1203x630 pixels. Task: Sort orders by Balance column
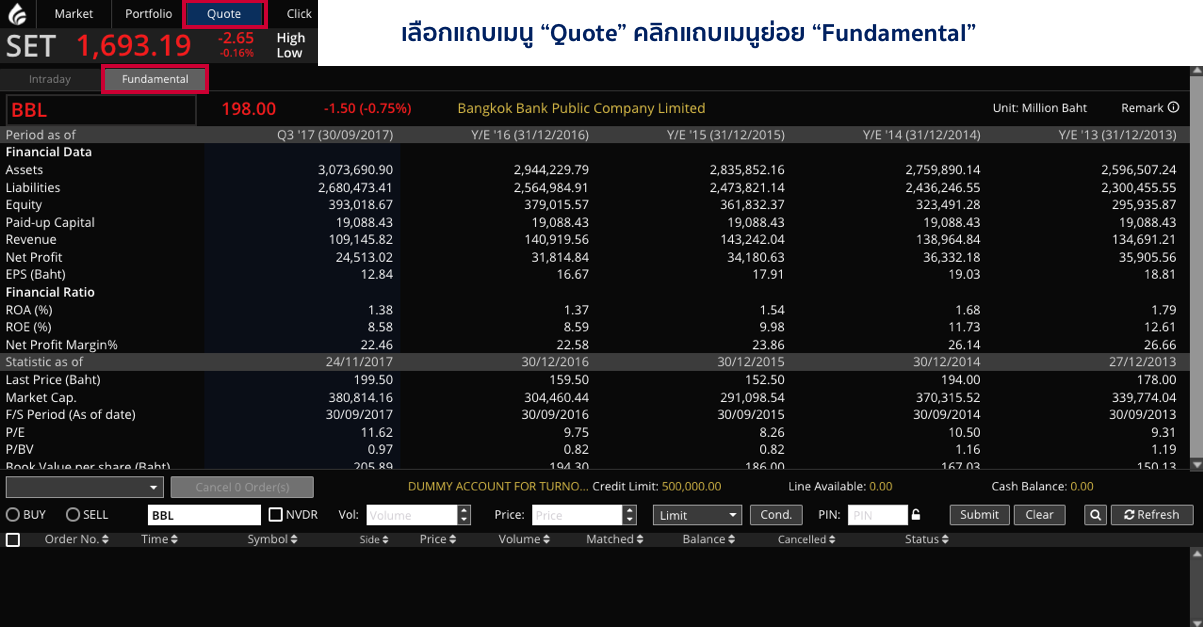[708, 540]
